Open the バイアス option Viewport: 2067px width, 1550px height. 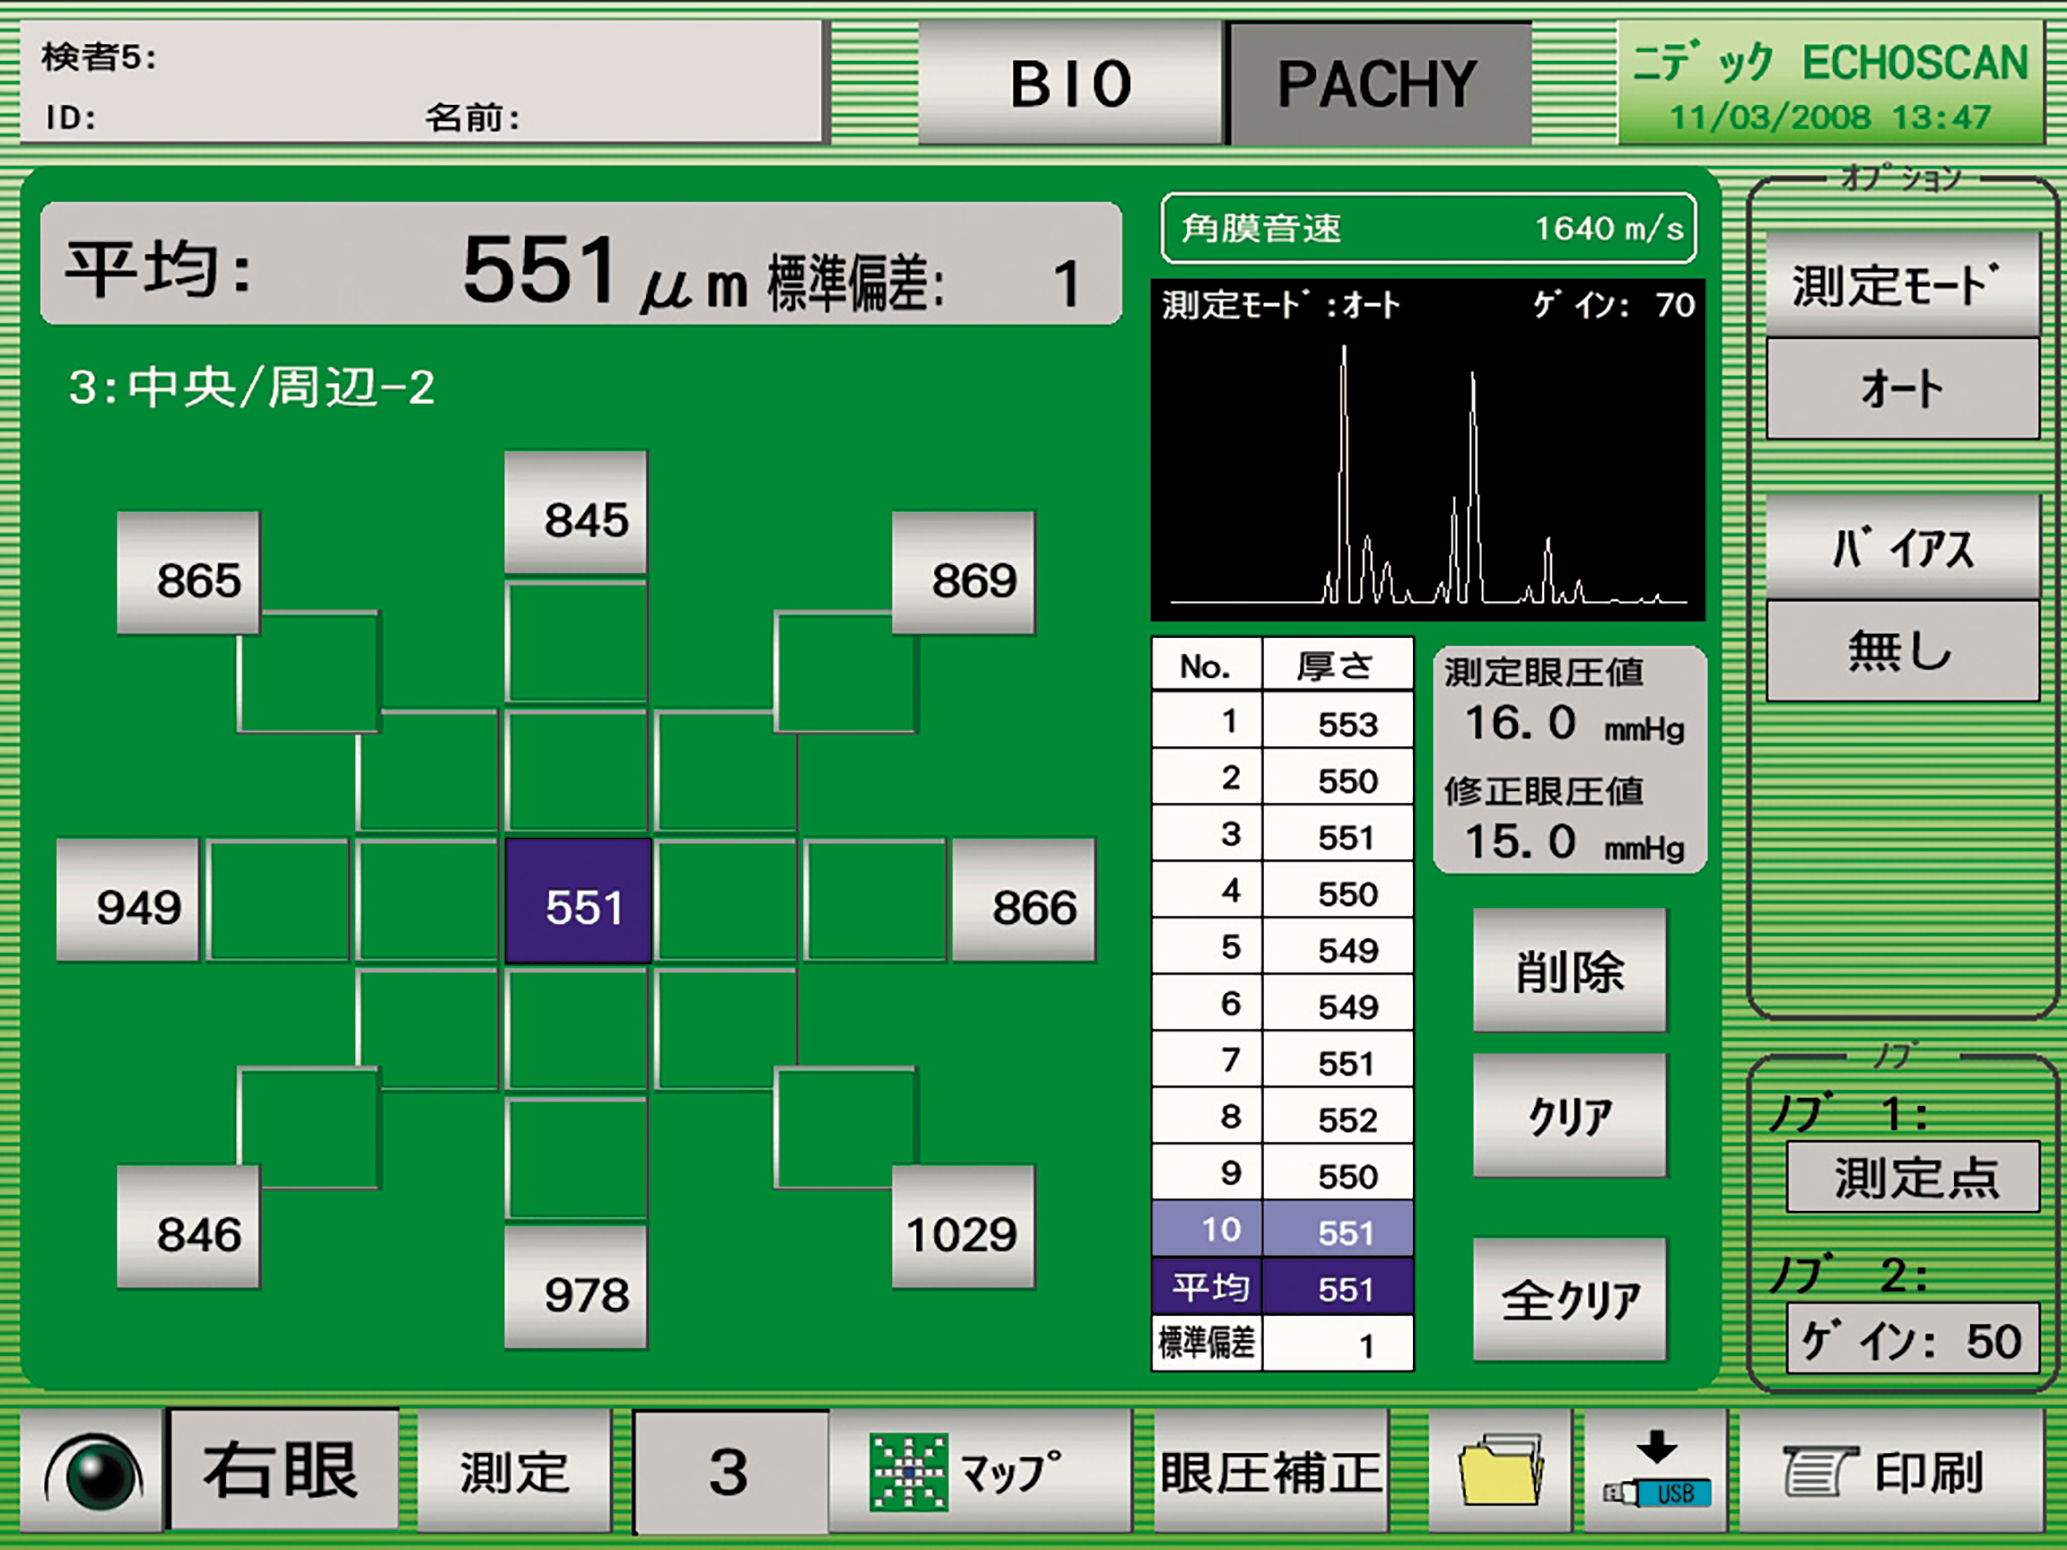(x=1901, y=548)
